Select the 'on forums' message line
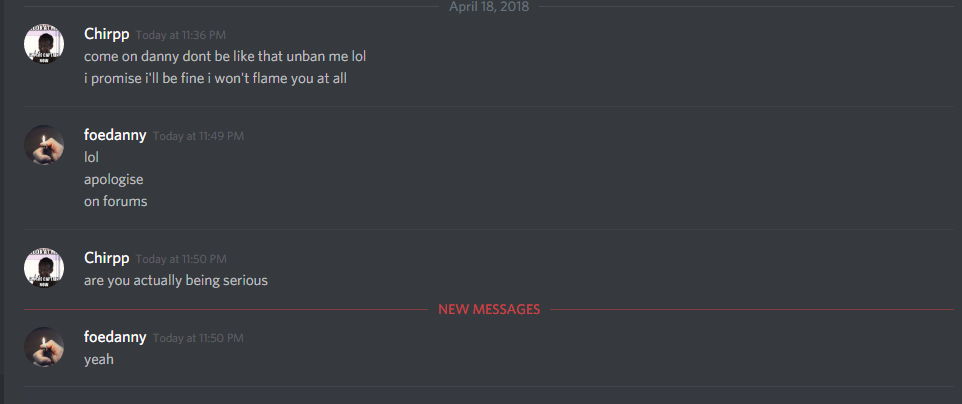The height and width of the screenshot is (404, 962). [115, 201]
